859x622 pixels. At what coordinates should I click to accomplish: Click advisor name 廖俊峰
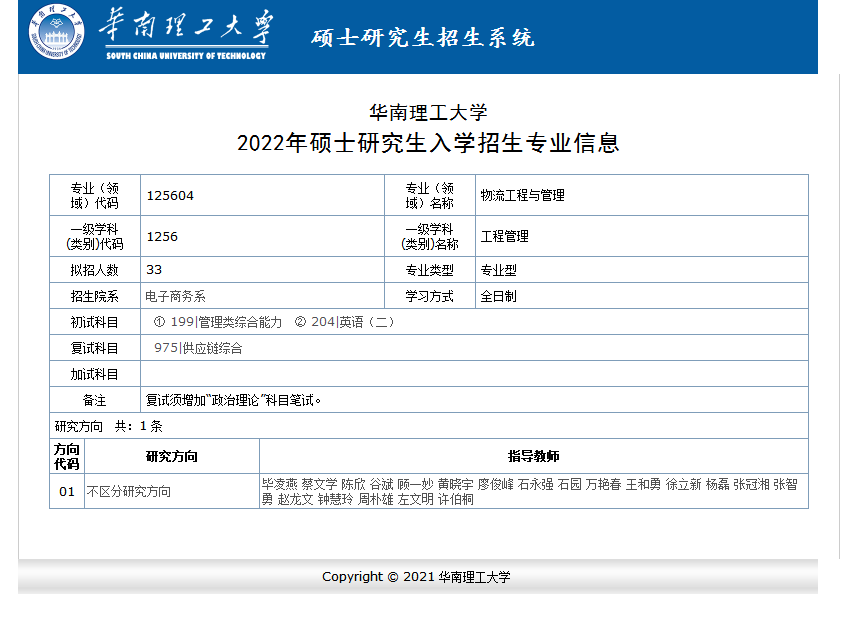(495, 484)
